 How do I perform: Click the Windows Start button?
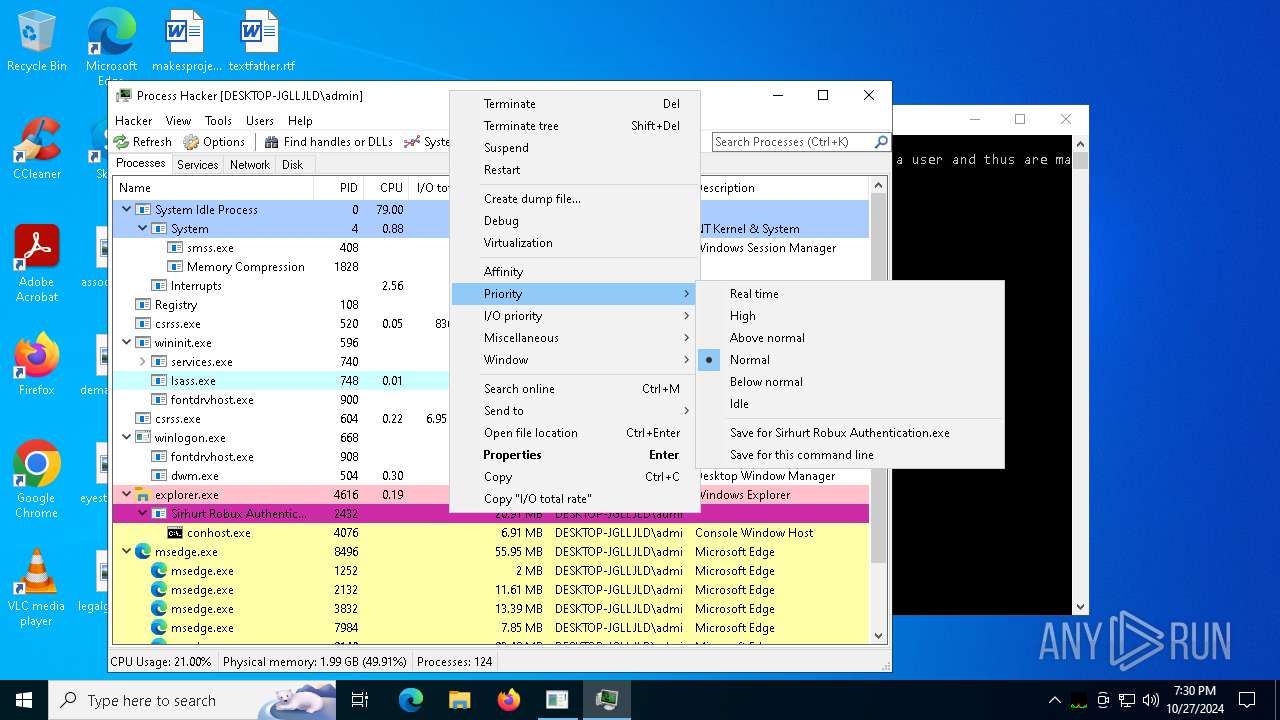point(24,700)
